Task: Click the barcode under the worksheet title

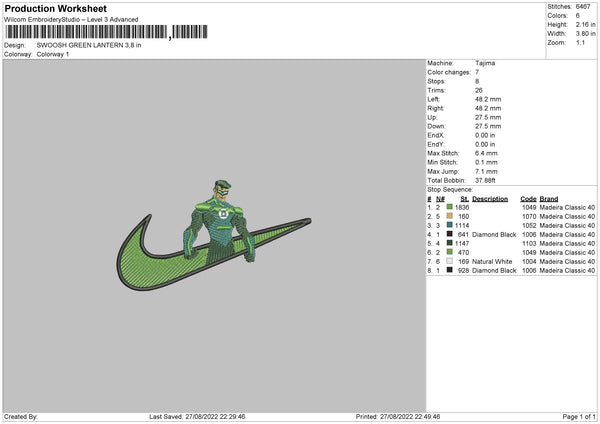Action: [x=106, y=32]
